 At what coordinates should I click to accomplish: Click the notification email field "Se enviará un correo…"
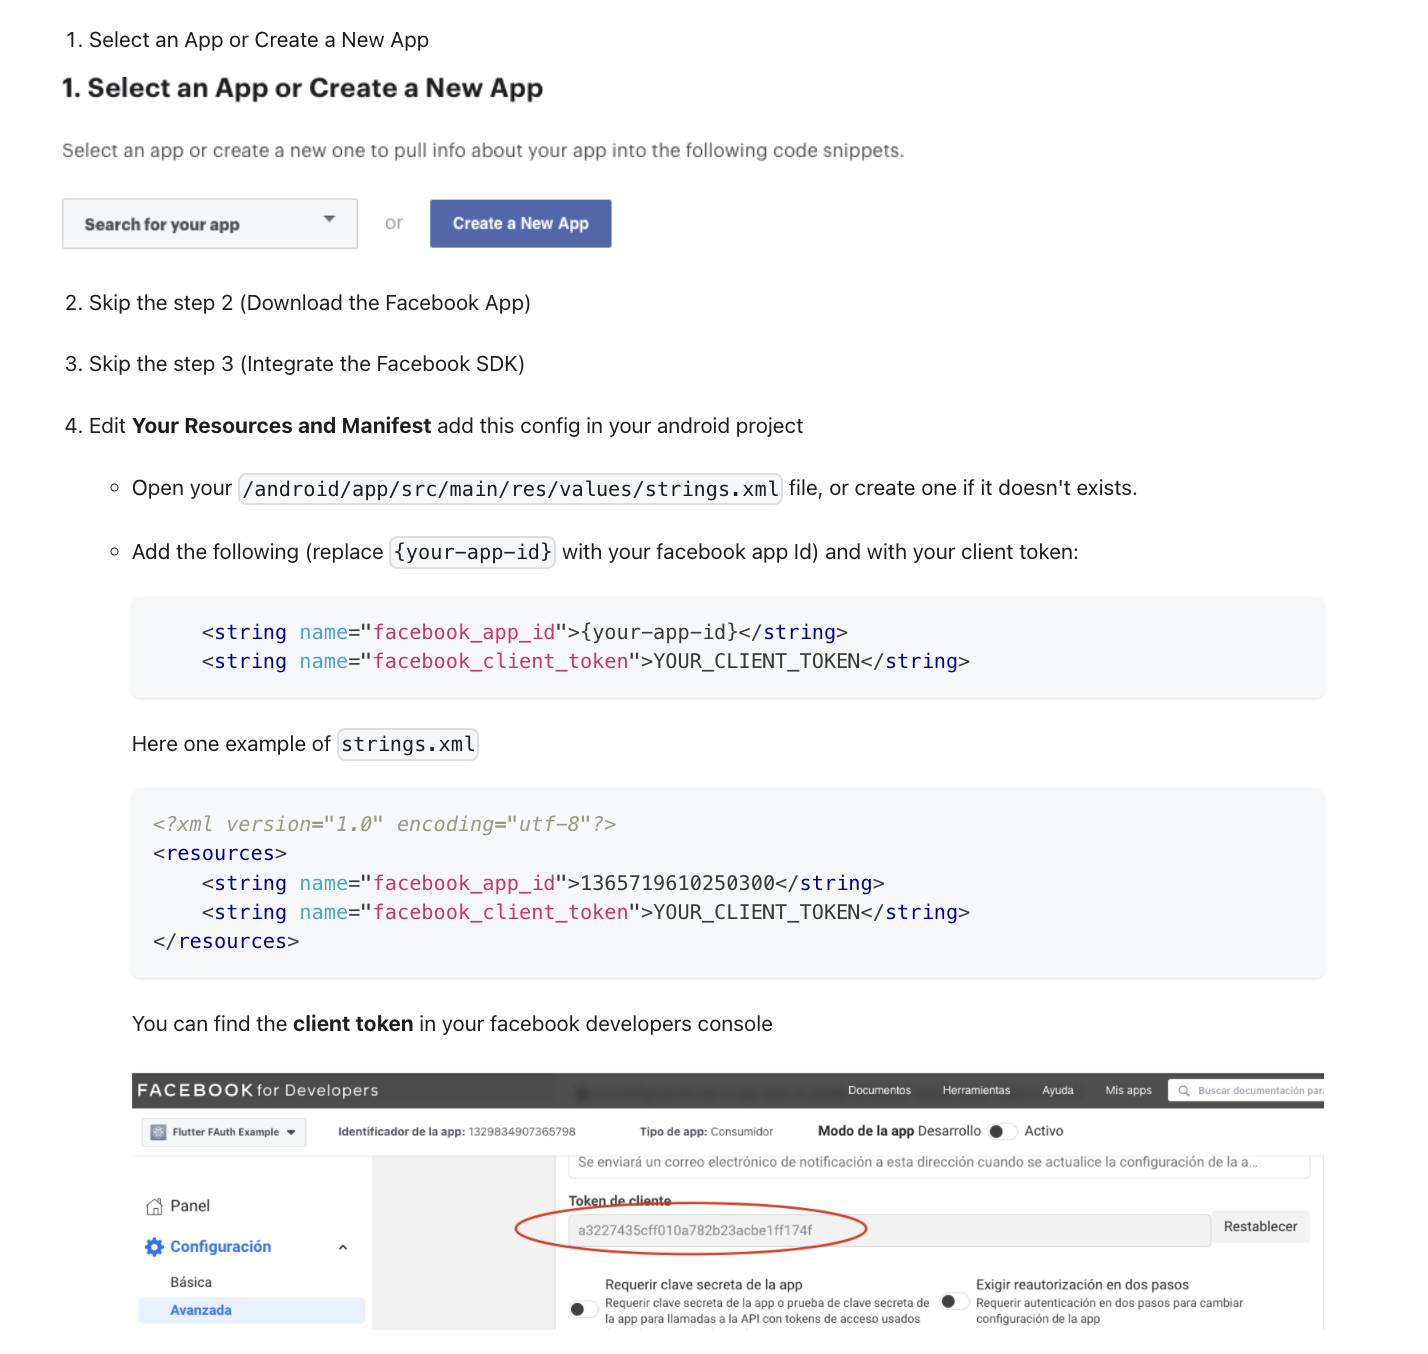pyautogui.click(x=939, y=1164)
